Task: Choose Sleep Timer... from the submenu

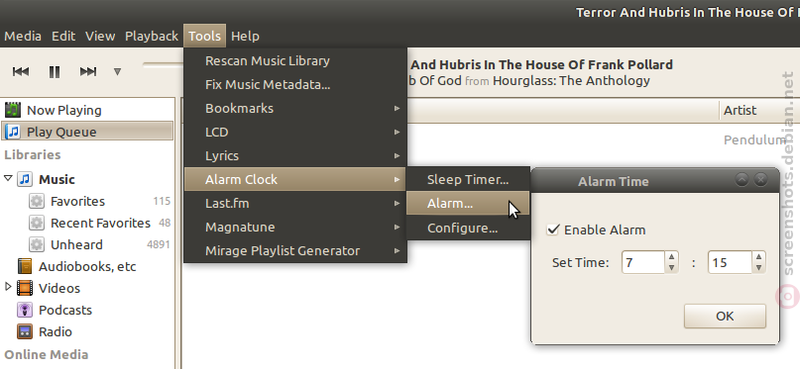Action: 467,179
